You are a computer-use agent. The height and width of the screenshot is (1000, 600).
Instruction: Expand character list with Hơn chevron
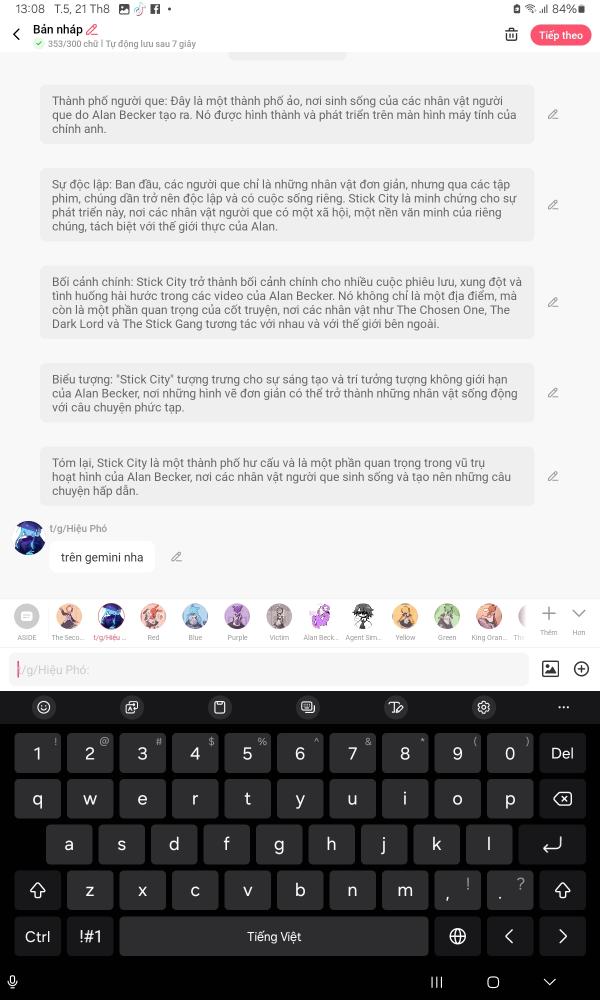coord(578,619)
